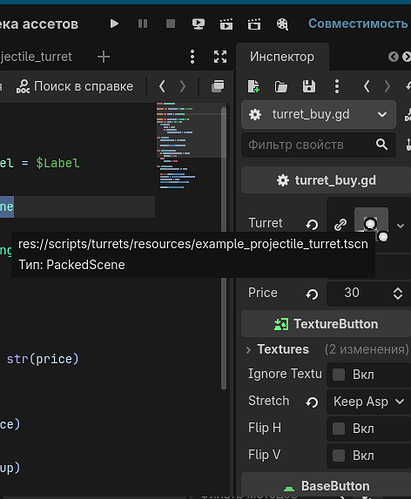Make the script editor floating
Screen dimensions: 411x499
(x=218, y=86)
